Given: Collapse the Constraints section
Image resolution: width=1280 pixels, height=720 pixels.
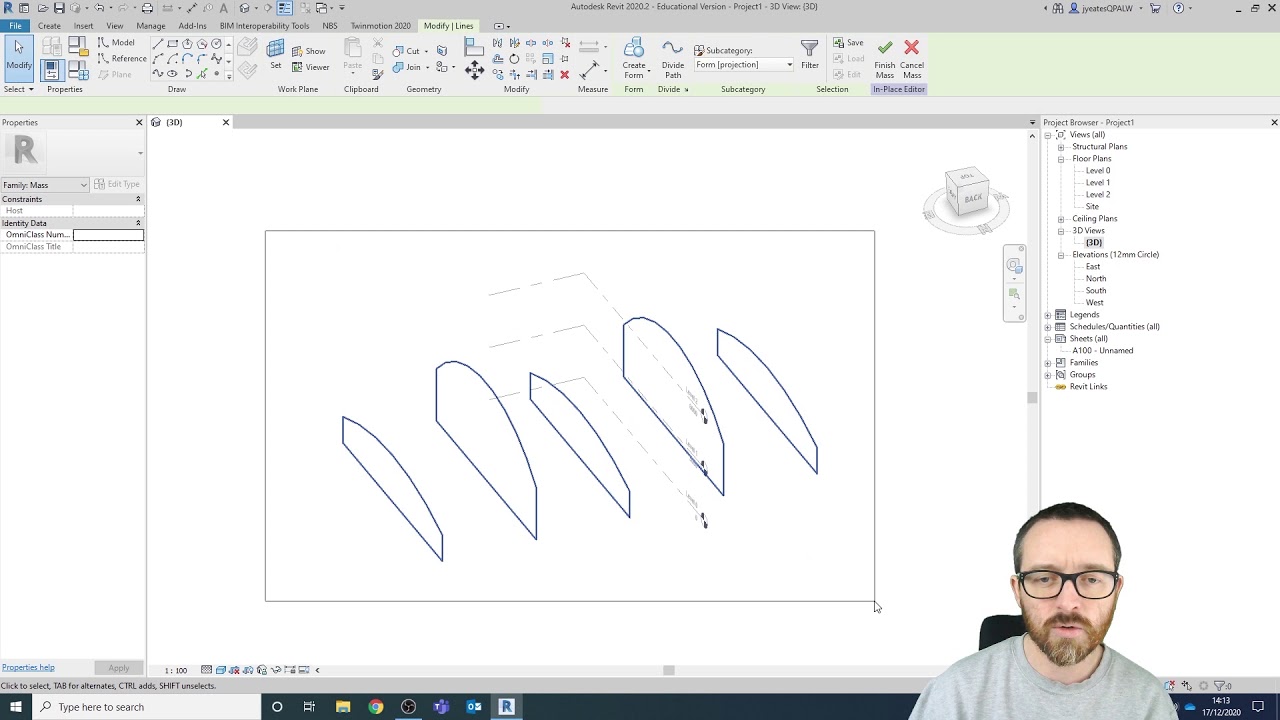Looking at the screenshot, I should 138,199.
